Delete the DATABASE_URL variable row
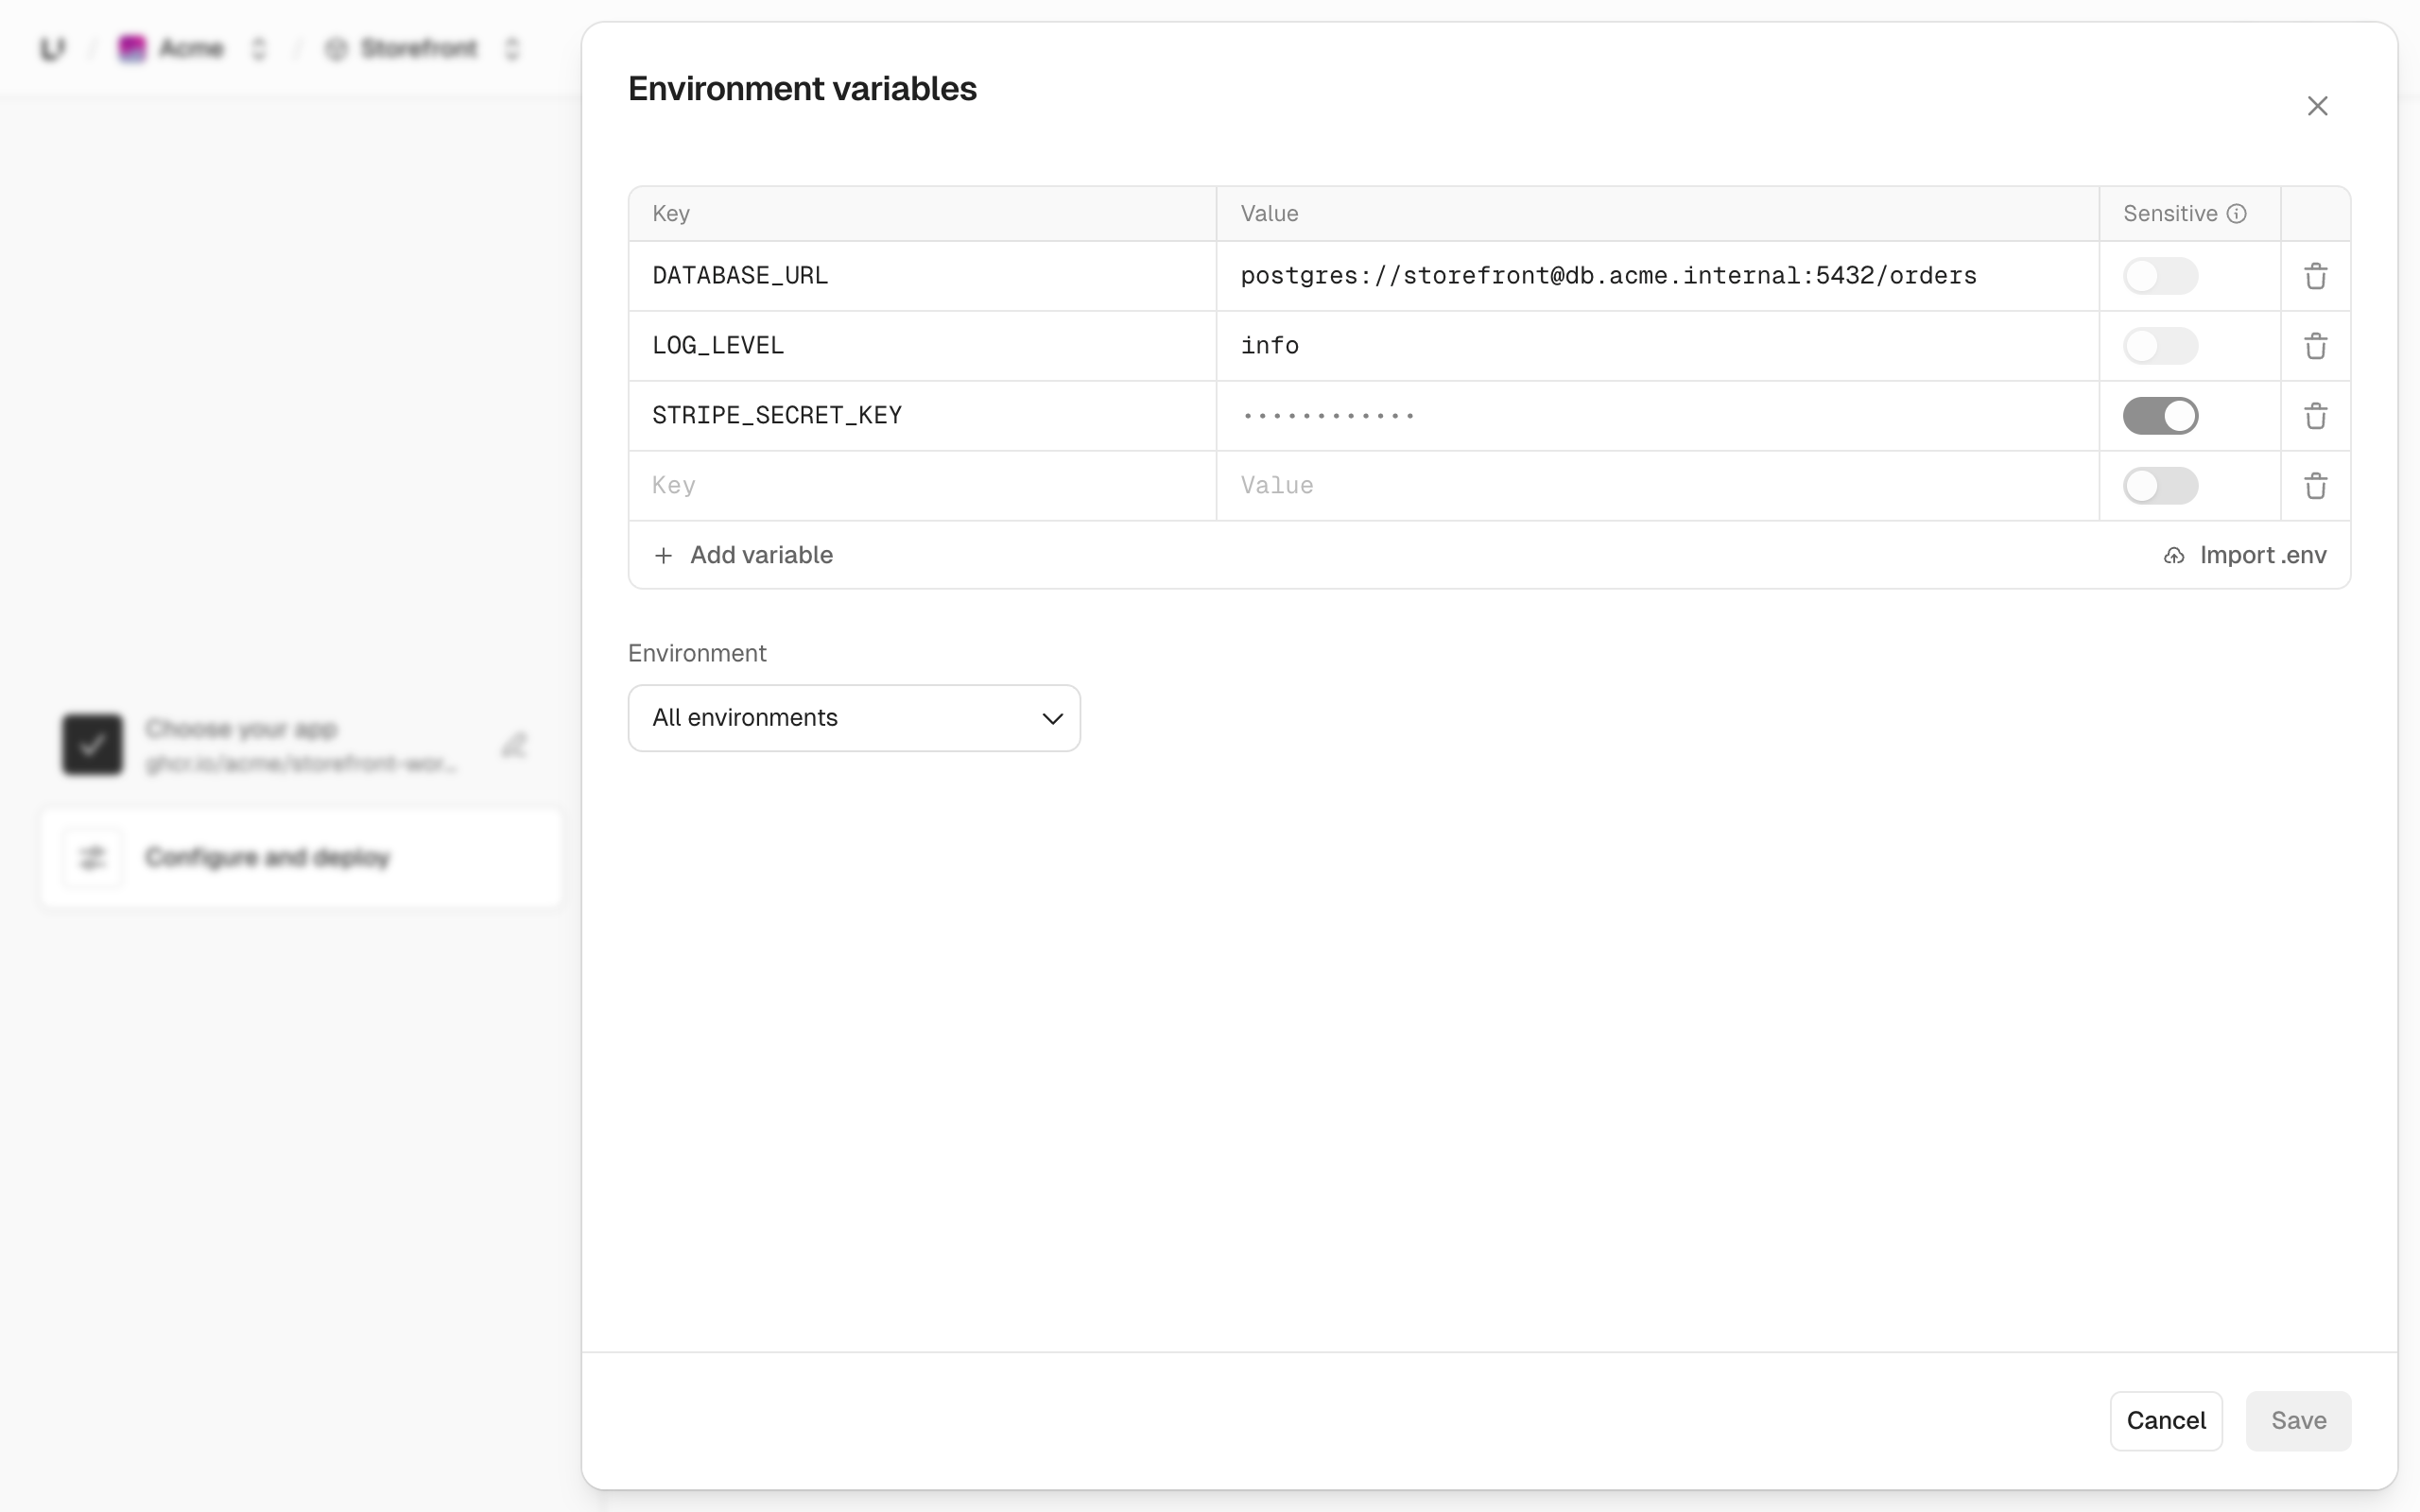 click(x=2315, y=276)
